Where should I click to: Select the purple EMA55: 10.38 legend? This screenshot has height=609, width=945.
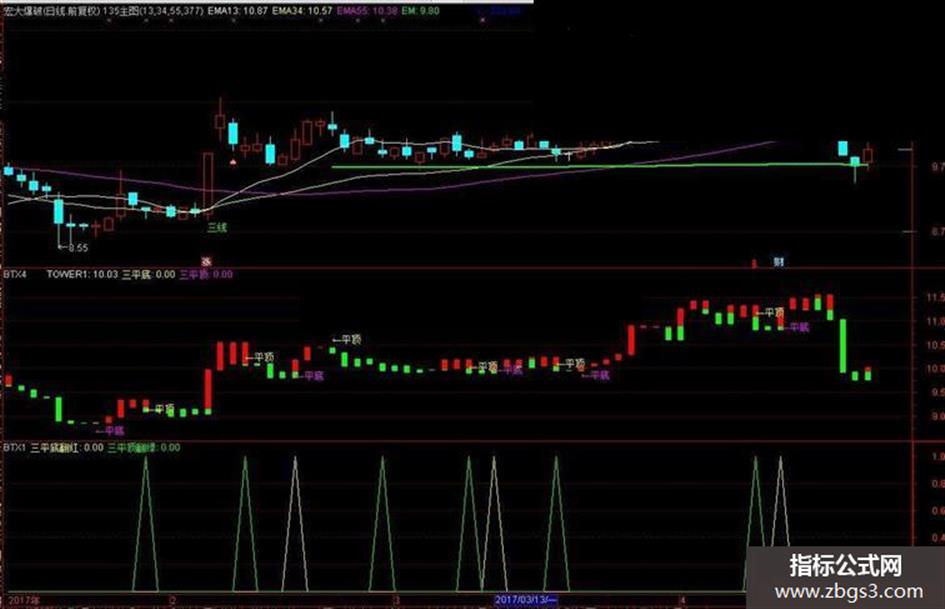[x=367, y=10]
